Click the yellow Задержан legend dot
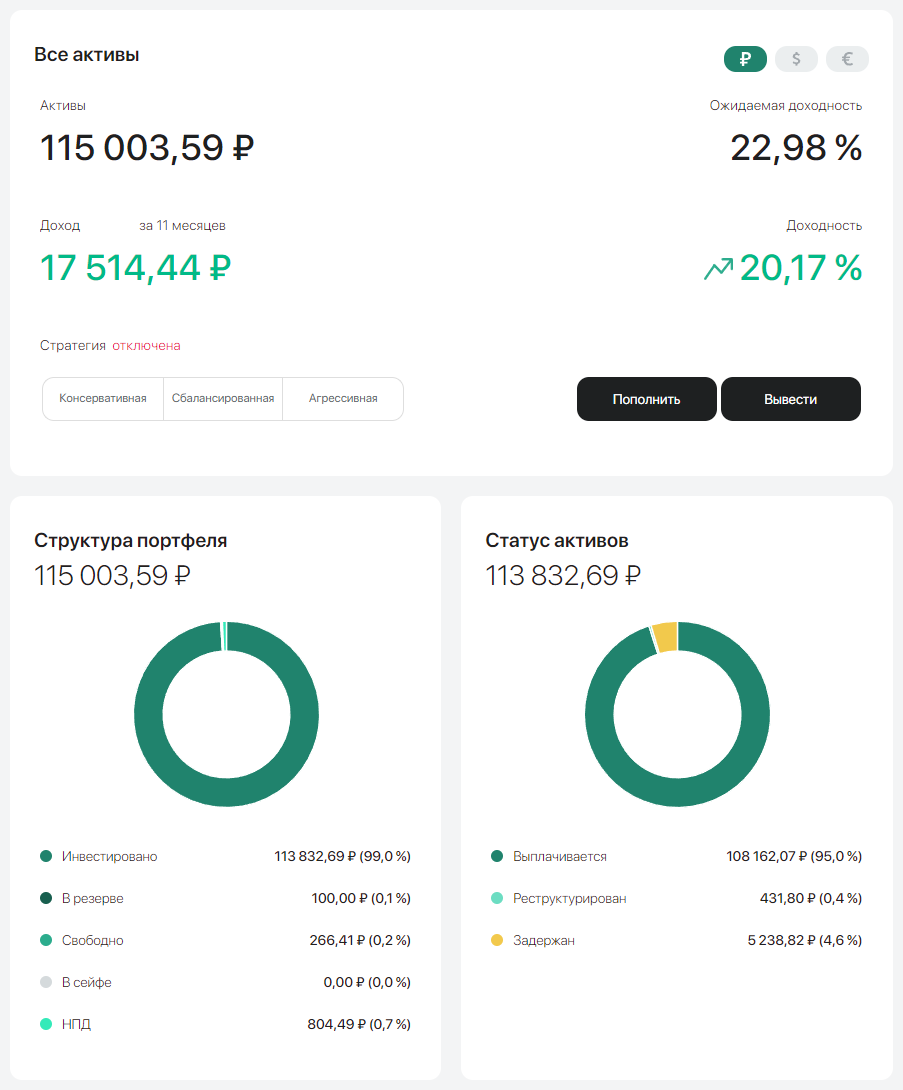 coord(497,941)
